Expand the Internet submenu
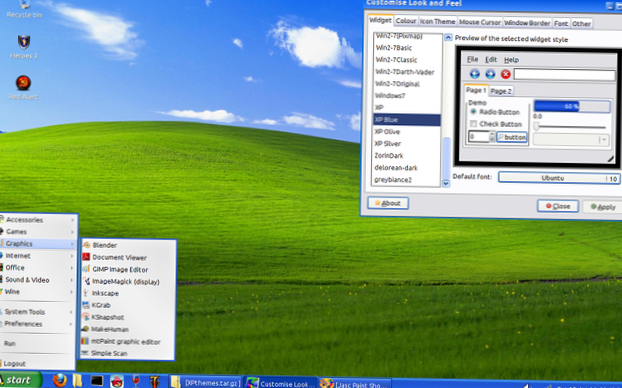 pyautogui.click(x=38, y=255)
